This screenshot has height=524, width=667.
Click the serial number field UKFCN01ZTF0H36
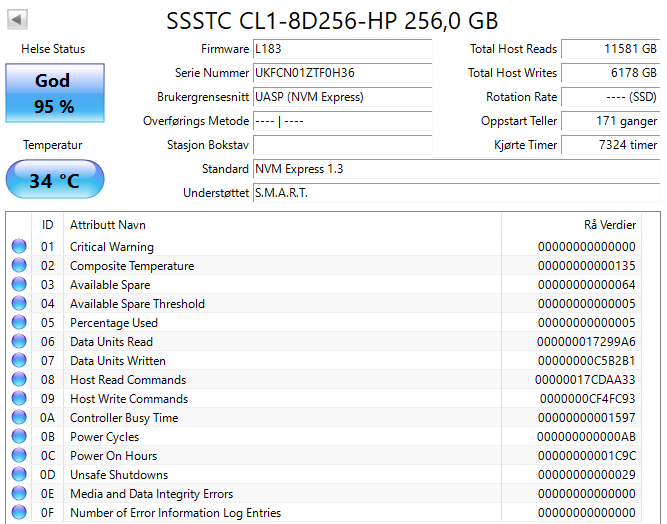[x=342, y=73]
